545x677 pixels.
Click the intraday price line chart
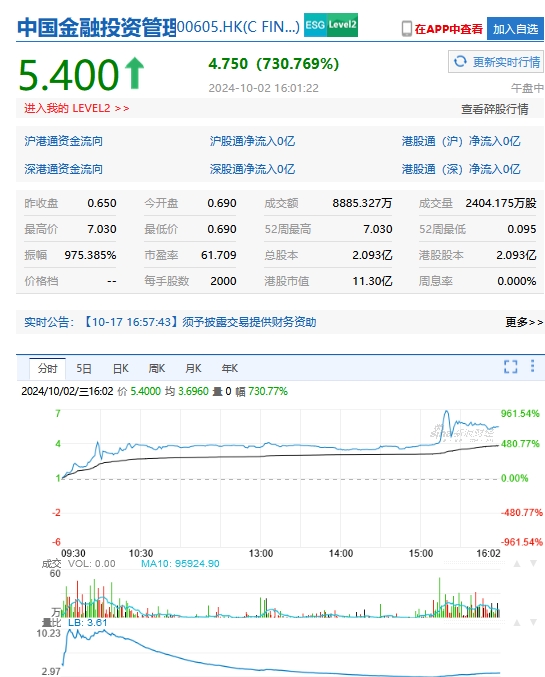point(280,478)
